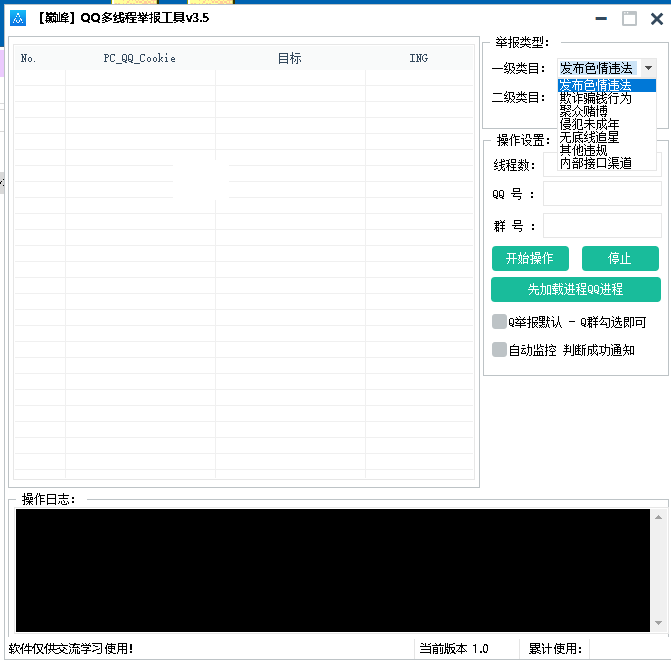Click the 目标 column header

coord(289,58)
